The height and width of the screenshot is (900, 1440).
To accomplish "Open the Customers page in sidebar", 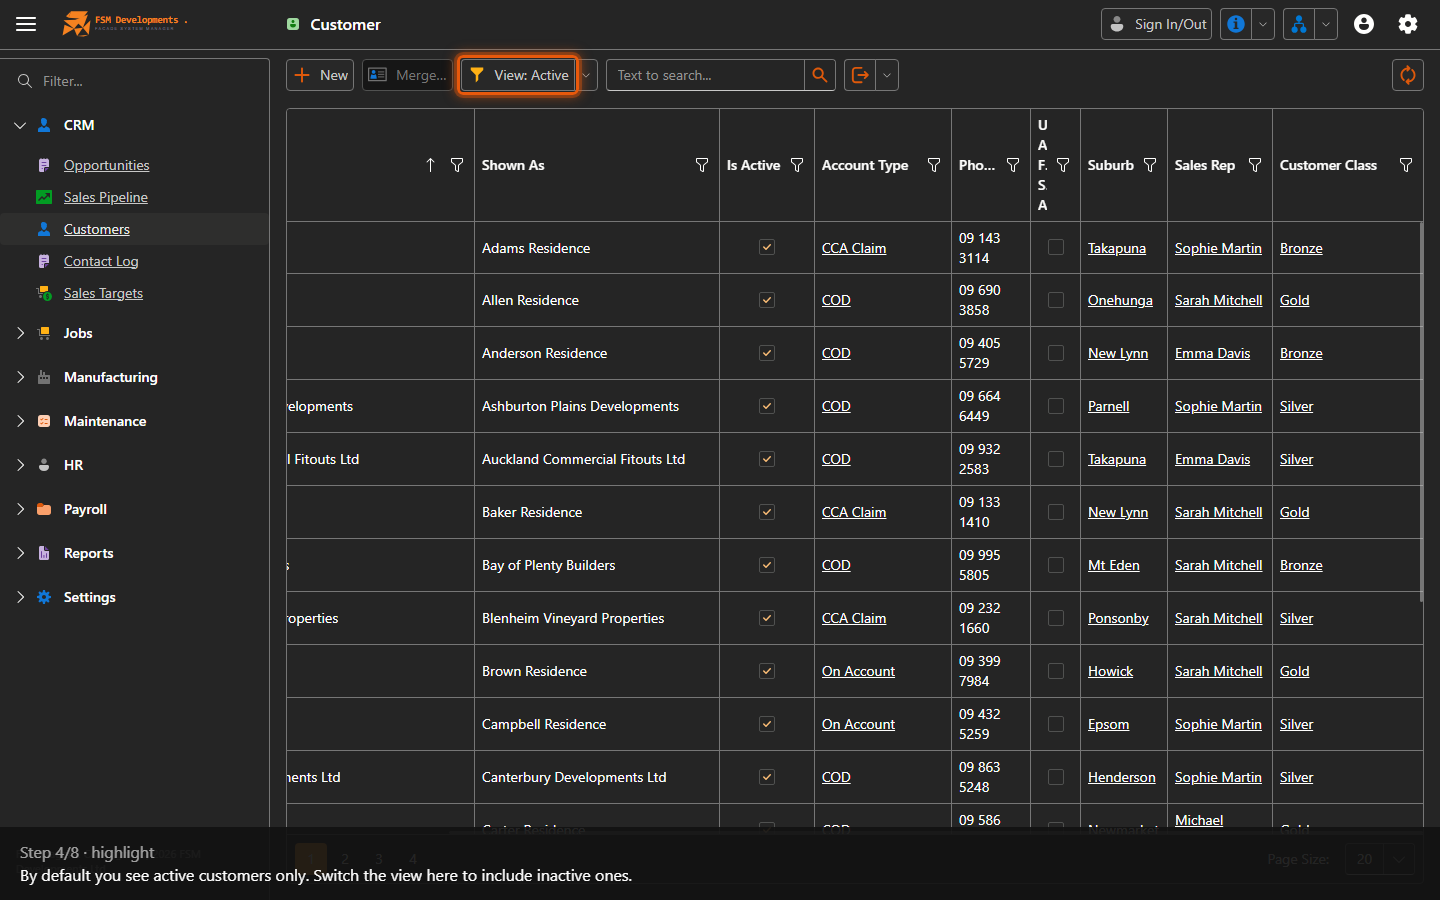I will coord(97,229).
